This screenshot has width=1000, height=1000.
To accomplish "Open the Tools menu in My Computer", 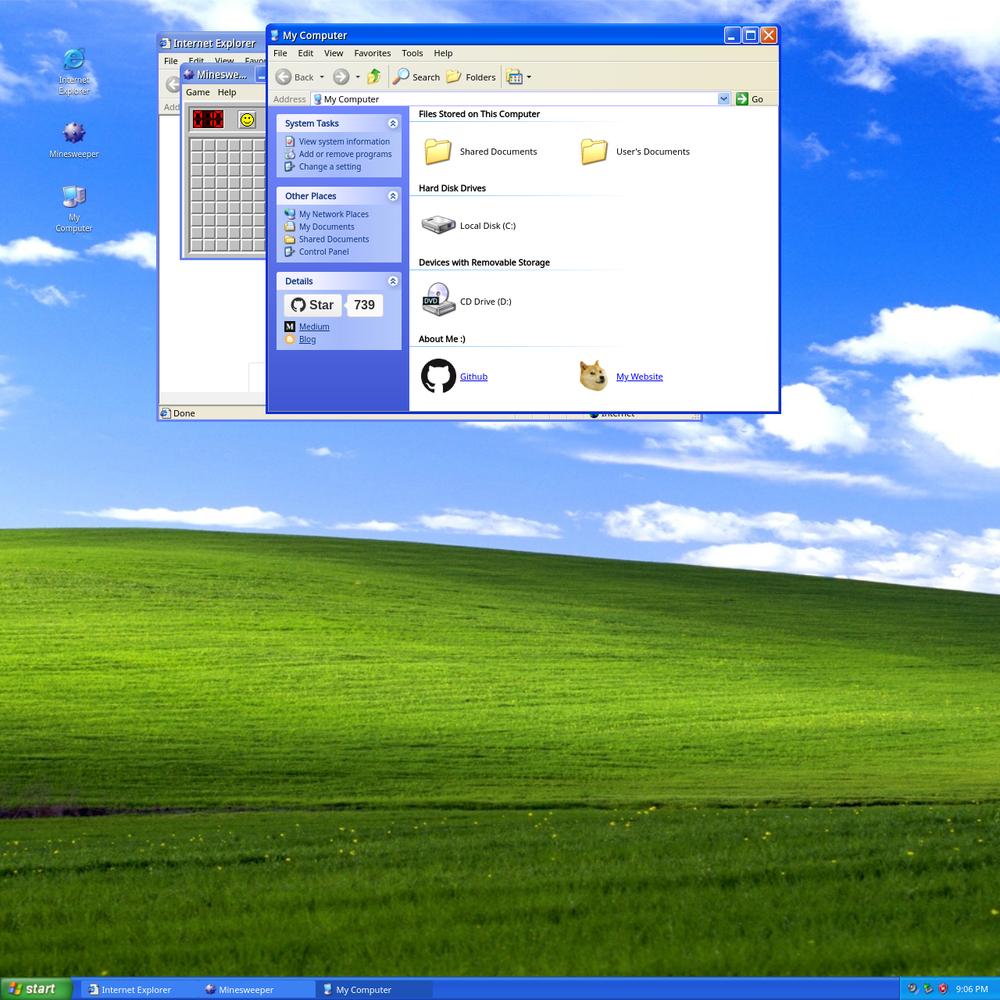I will click(412, 54).
